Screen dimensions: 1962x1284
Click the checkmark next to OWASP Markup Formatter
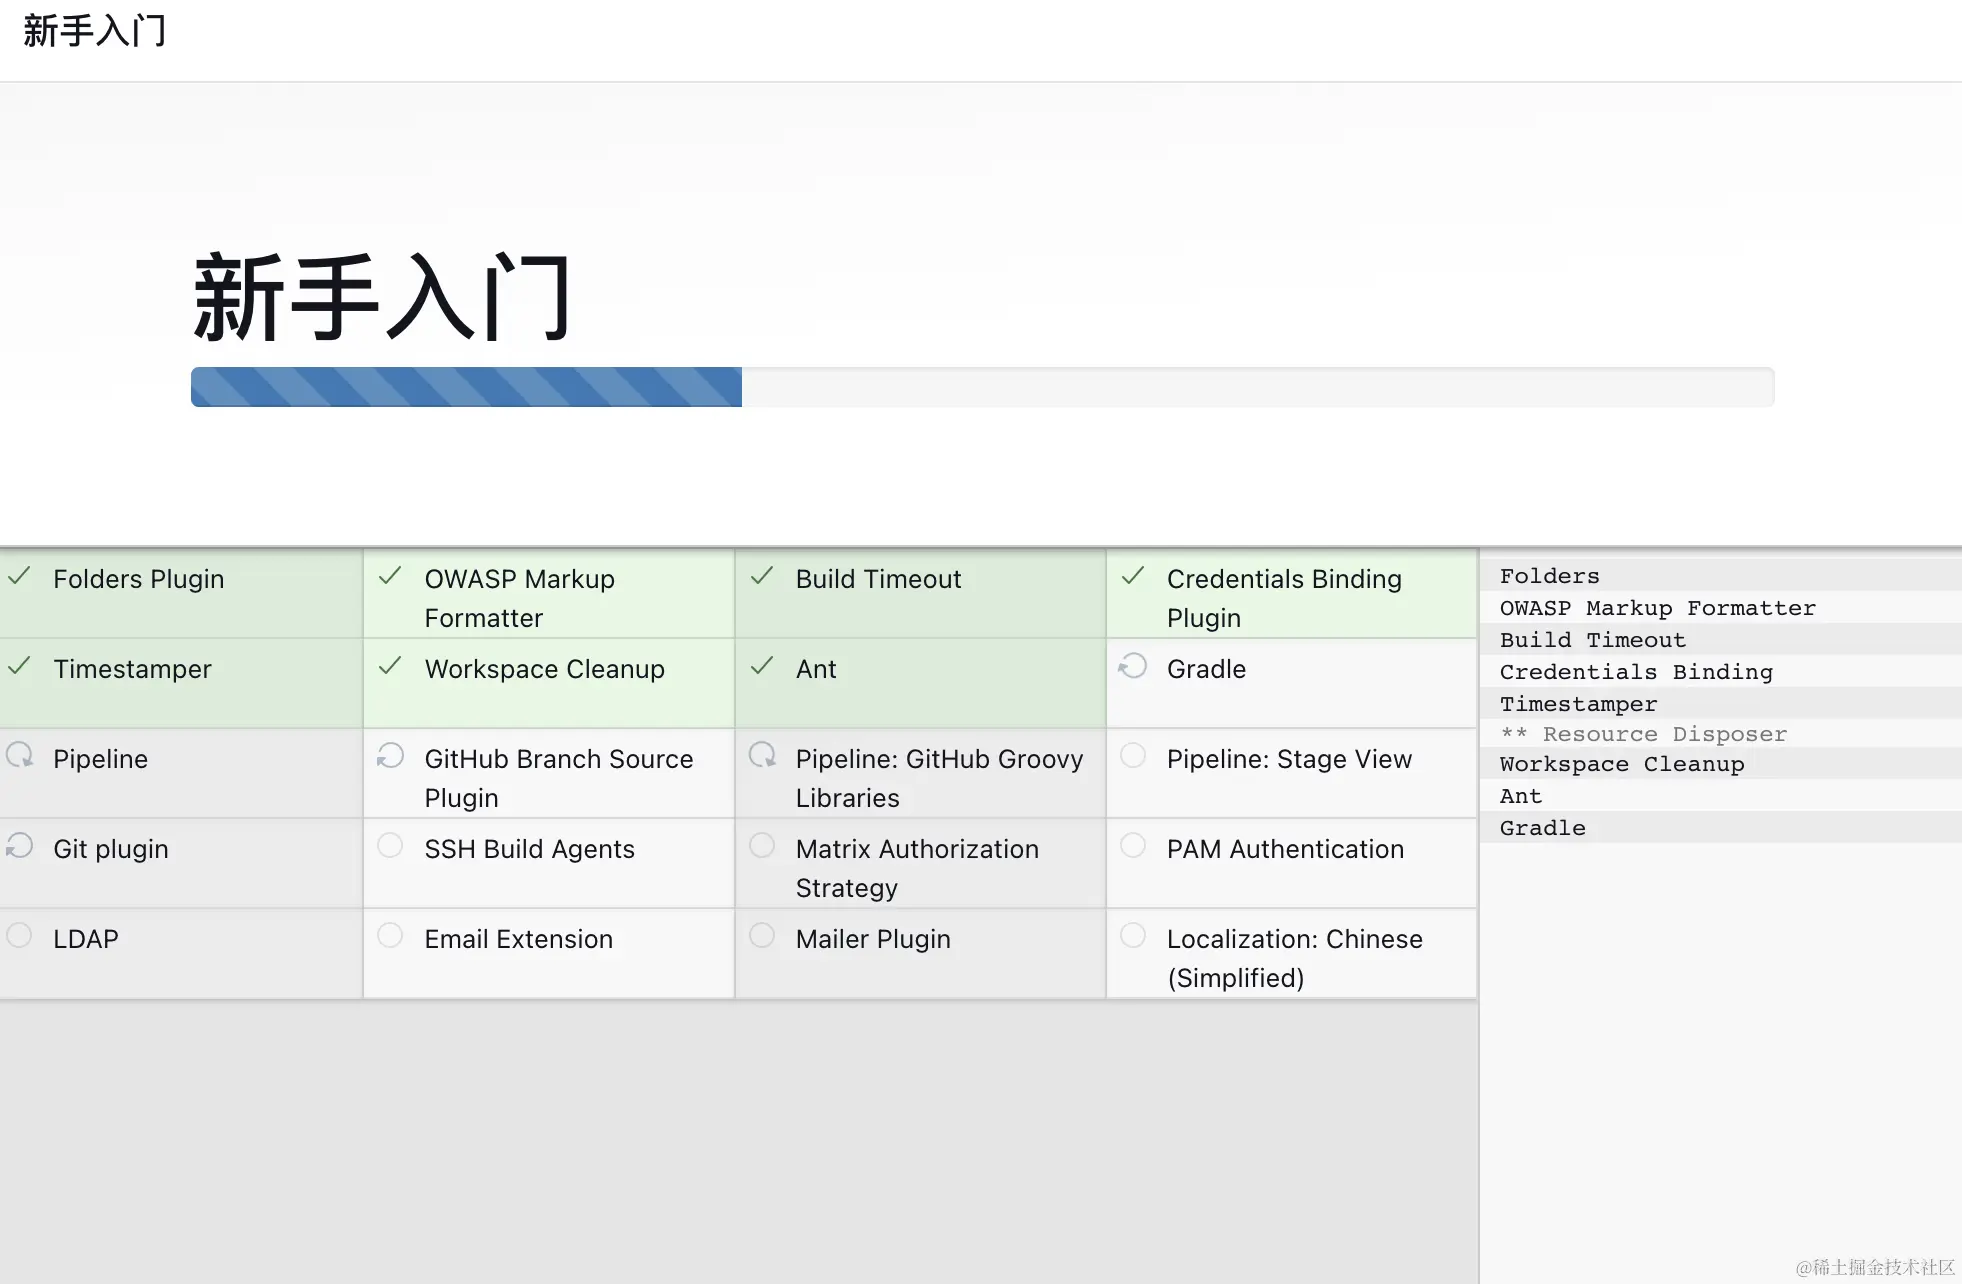click(391, 577)
